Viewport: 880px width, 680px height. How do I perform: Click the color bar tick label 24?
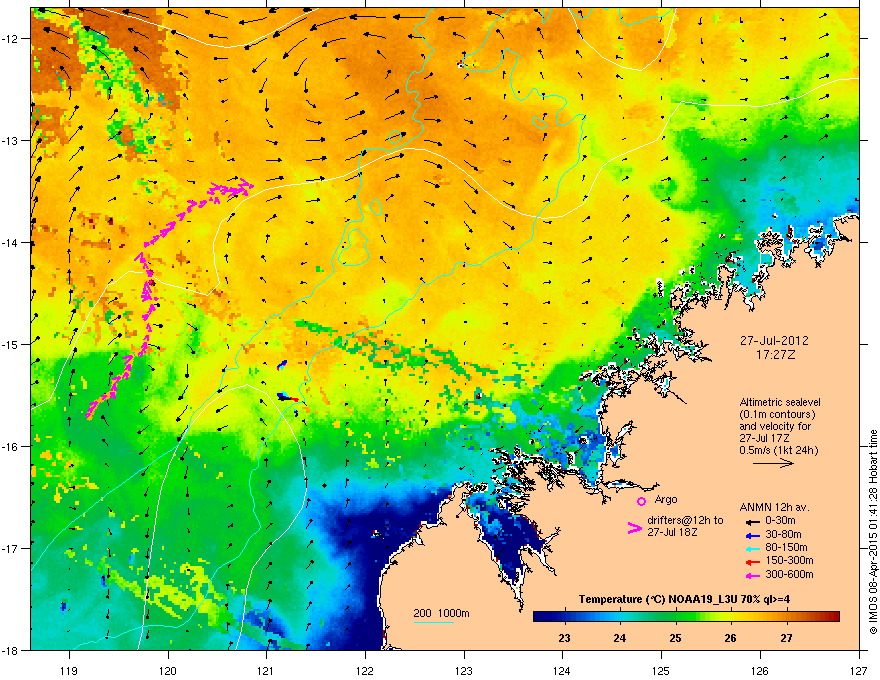coord(620,638)
